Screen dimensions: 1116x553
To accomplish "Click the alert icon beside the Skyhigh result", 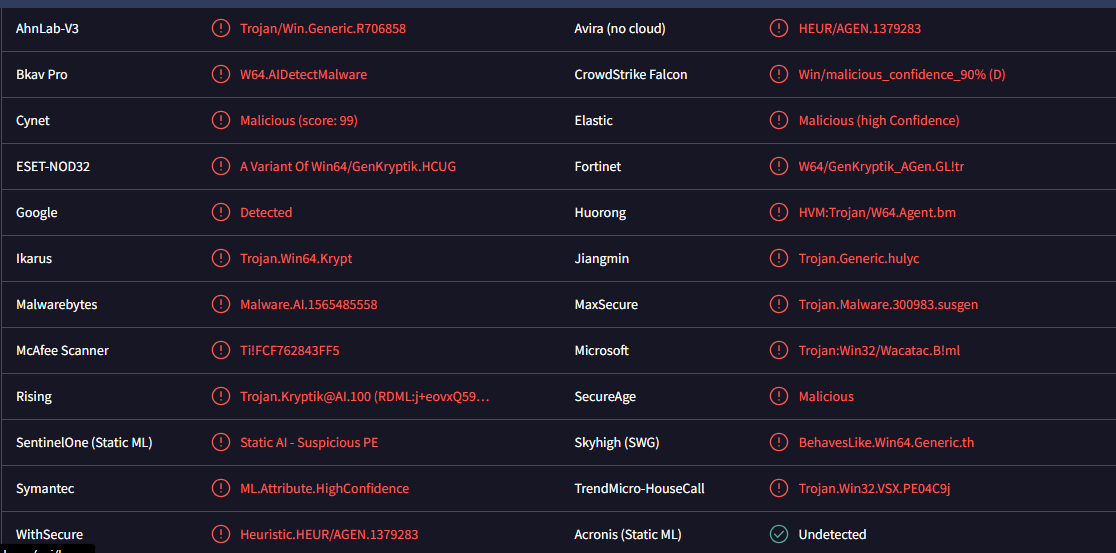I will [779, 443].
